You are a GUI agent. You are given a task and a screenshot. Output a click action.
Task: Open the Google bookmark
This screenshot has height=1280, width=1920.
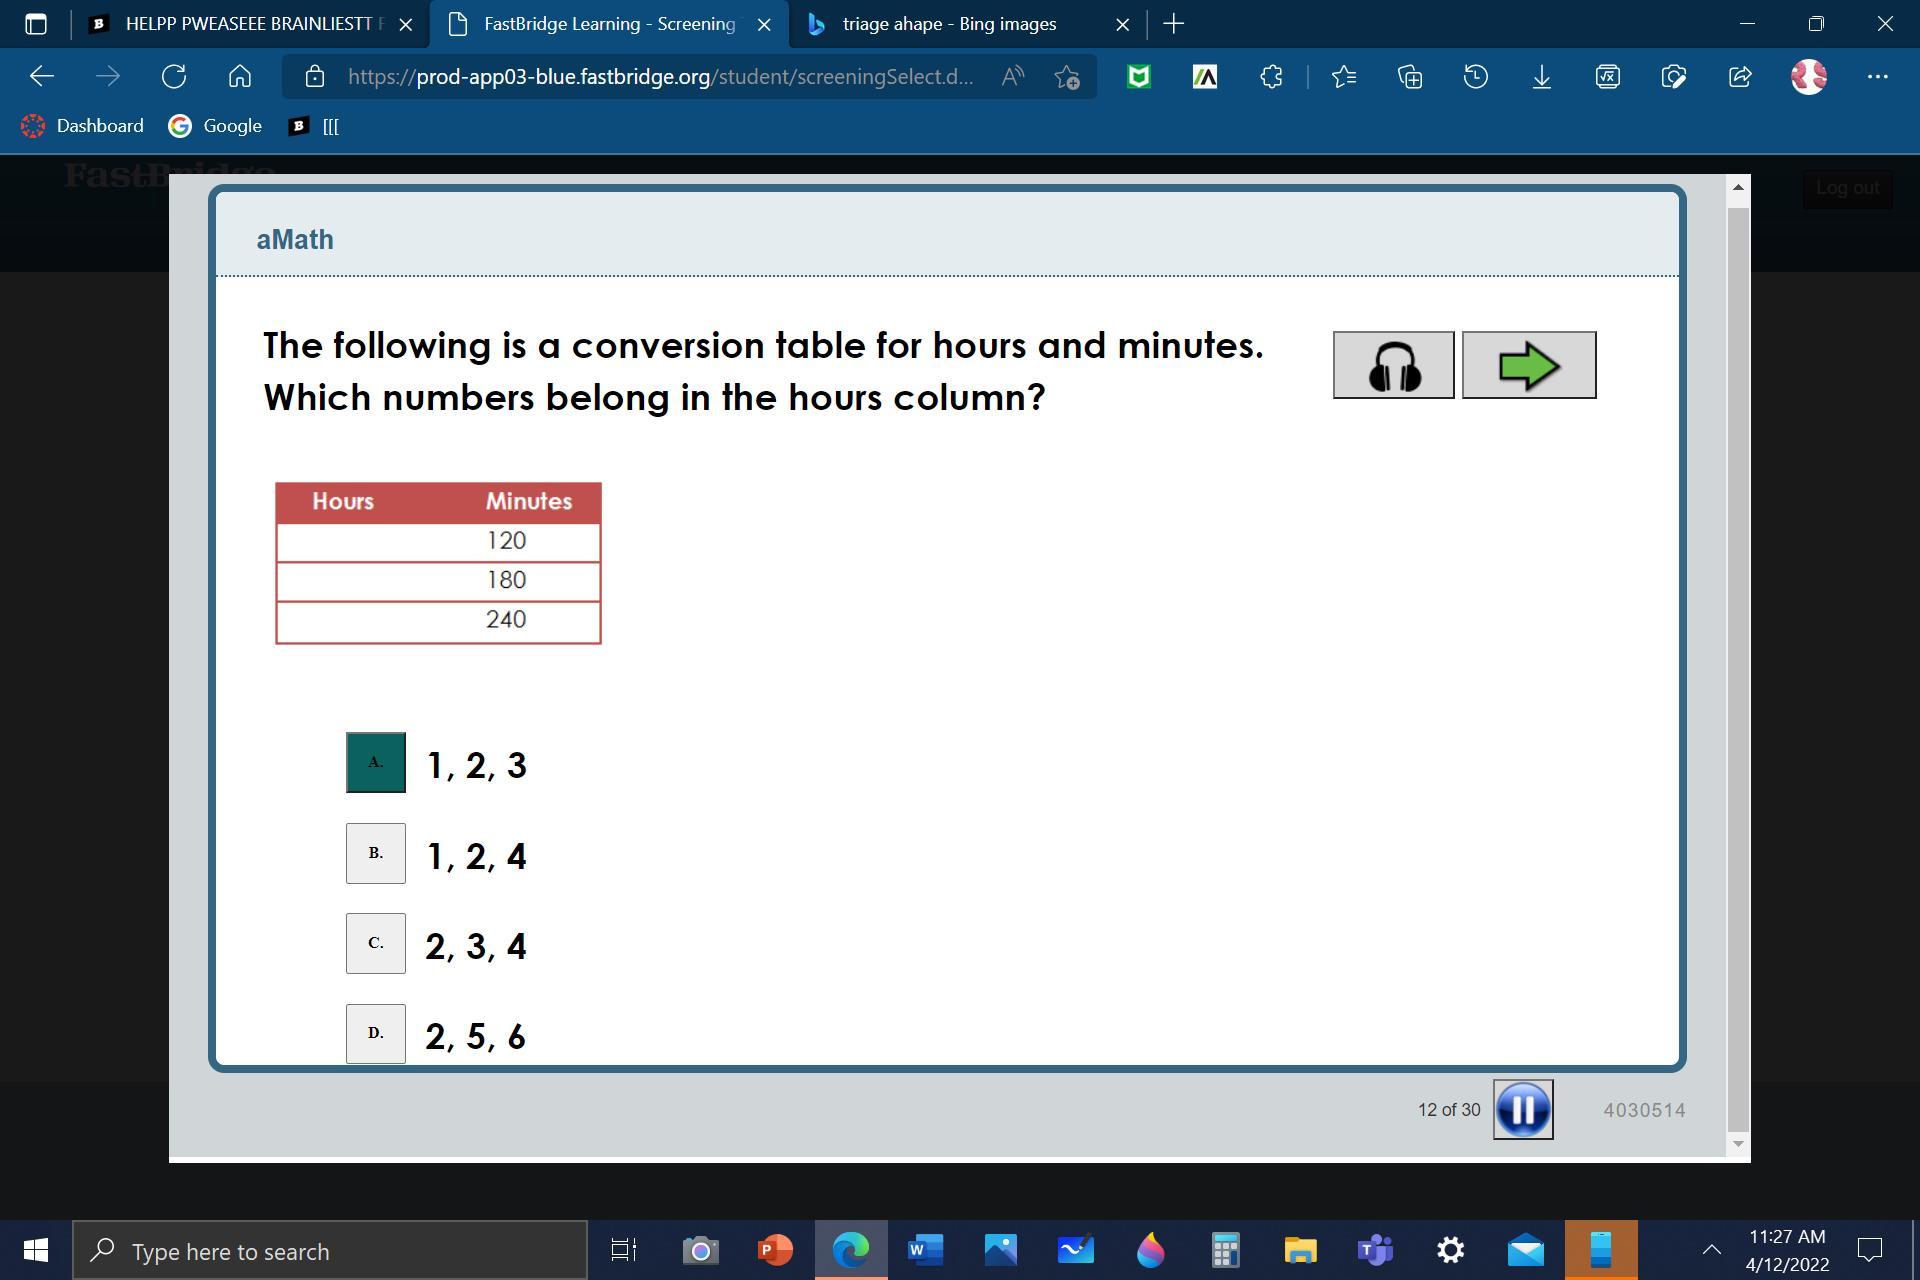(x=215, y=126)
